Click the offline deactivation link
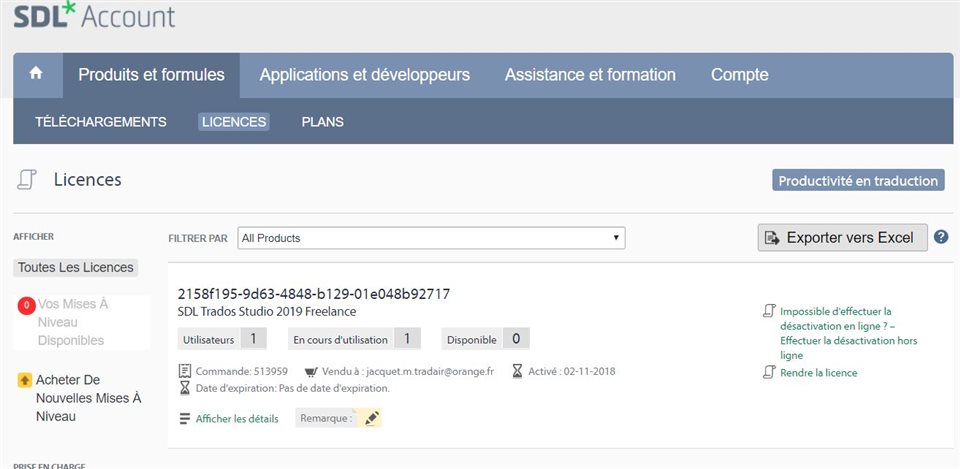Screen dimensions: 960x469 pos(849,333)
